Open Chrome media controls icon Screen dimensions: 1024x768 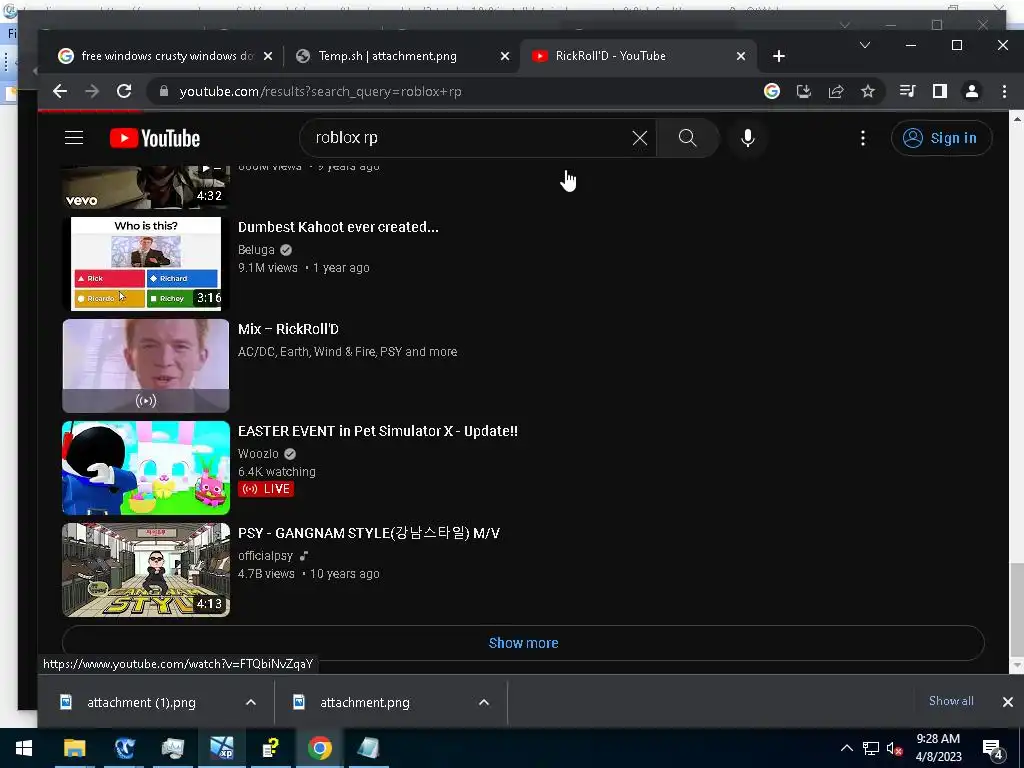coord(908,91)
